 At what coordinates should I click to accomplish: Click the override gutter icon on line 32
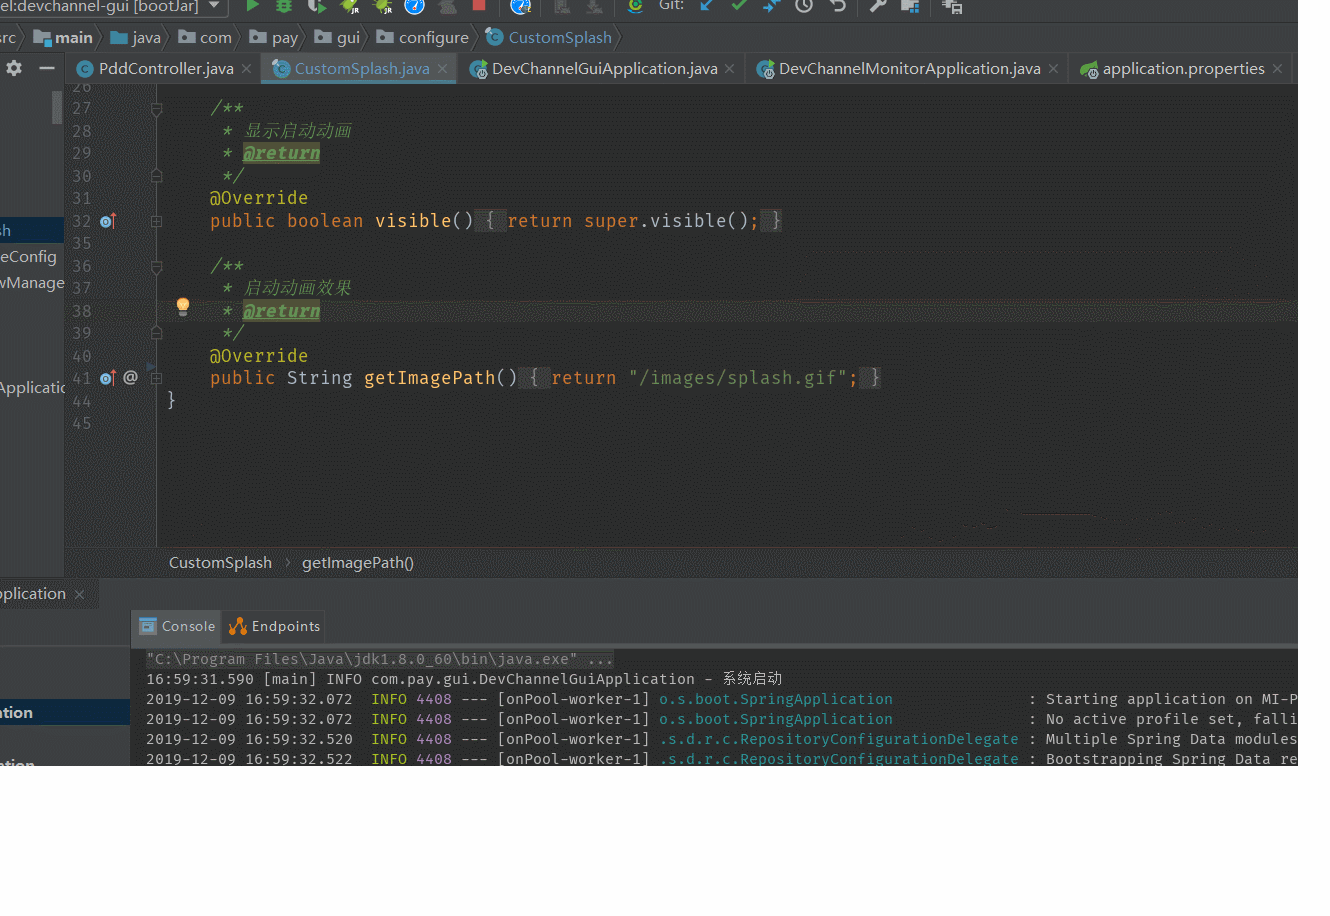(108, 221)
